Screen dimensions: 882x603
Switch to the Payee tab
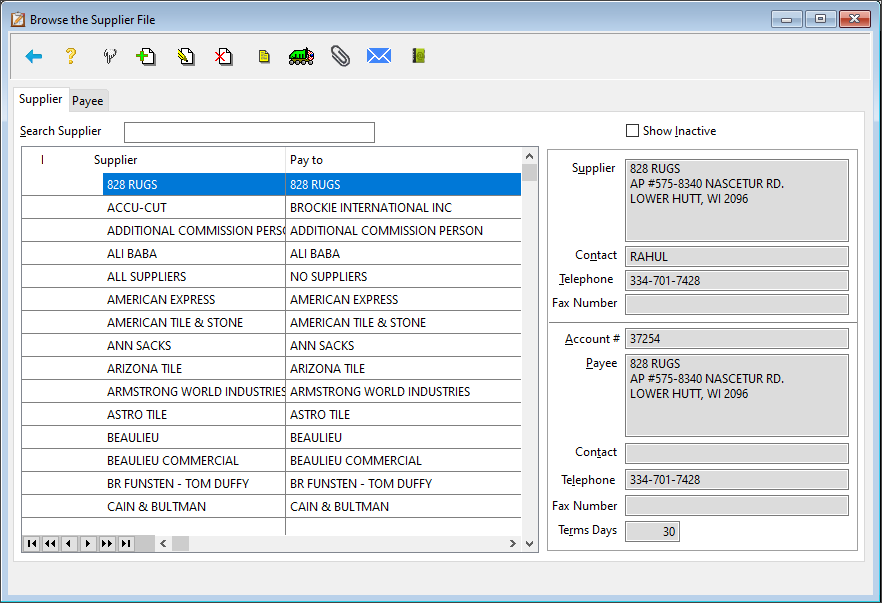coord(88,101)
